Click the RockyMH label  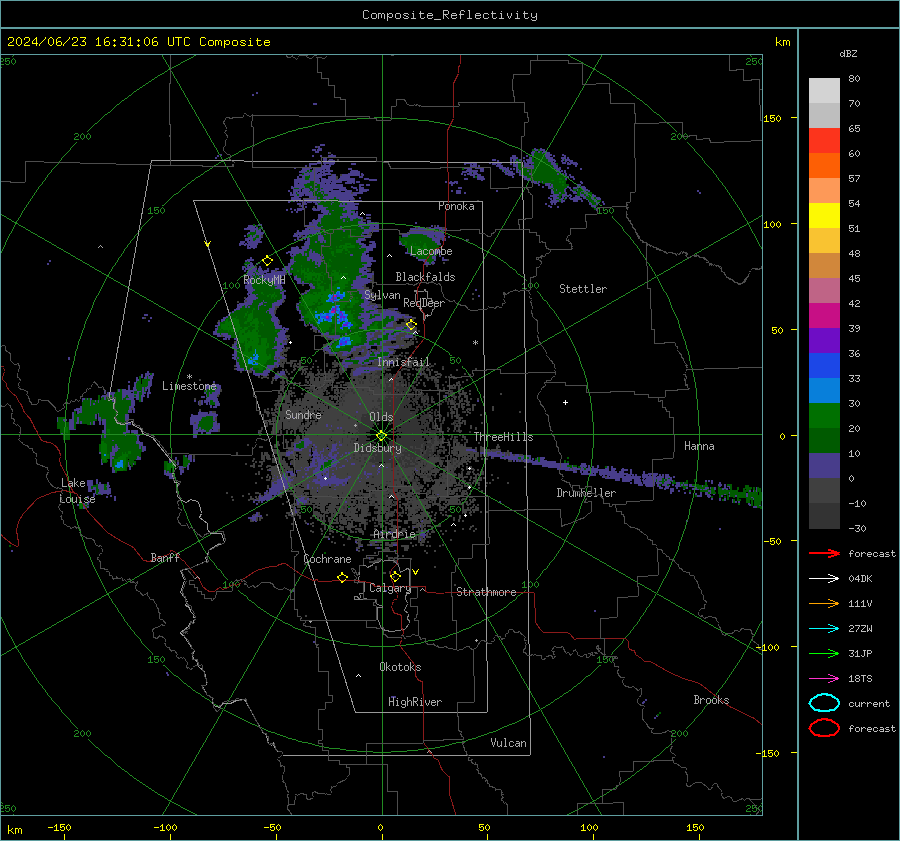pos(264,280)
